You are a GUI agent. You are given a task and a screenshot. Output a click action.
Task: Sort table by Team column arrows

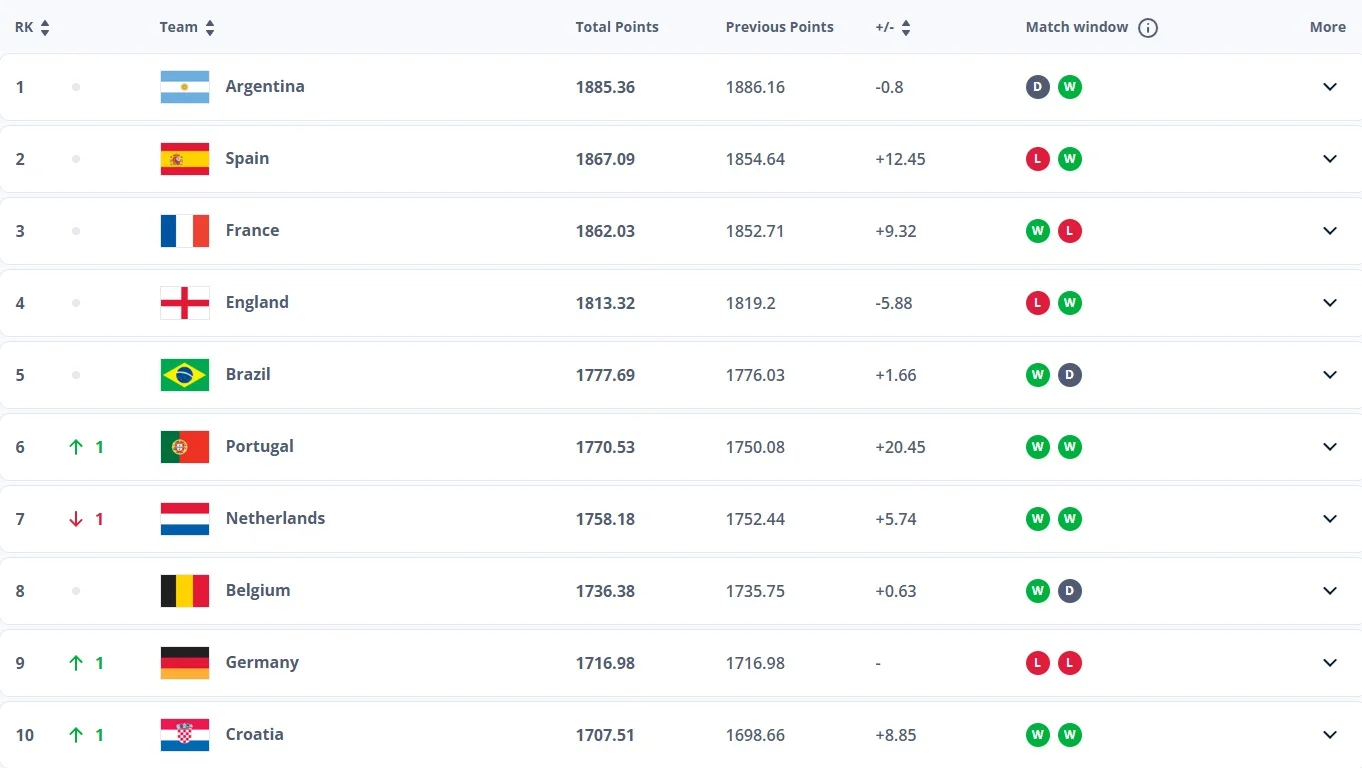tap(210, 28)
